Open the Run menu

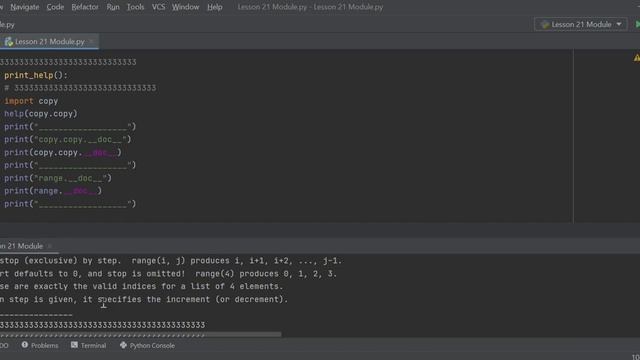pyautogui.click(x=113, y=7)
